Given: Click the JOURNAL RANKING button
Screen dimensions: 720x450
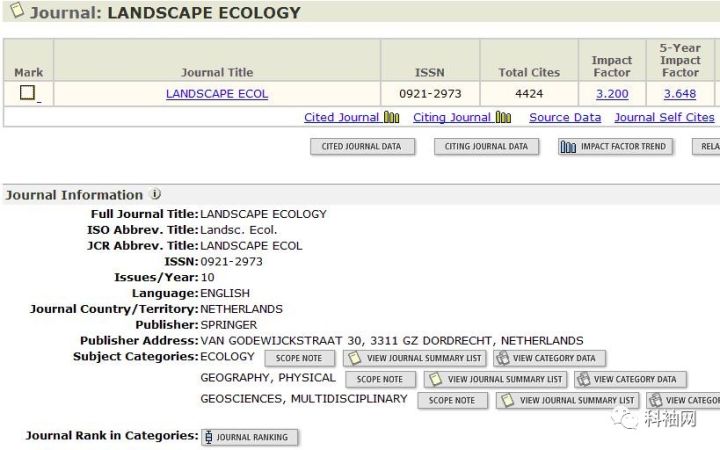Looking at the screenshot, I should tap(250, 437).
